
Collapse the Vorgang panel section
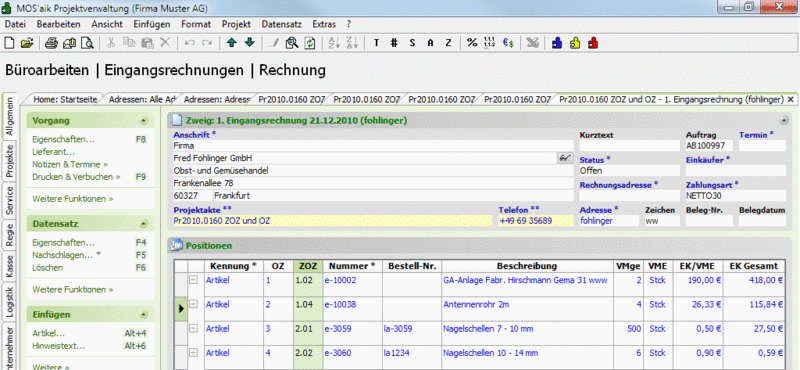[x=143, y=121]
